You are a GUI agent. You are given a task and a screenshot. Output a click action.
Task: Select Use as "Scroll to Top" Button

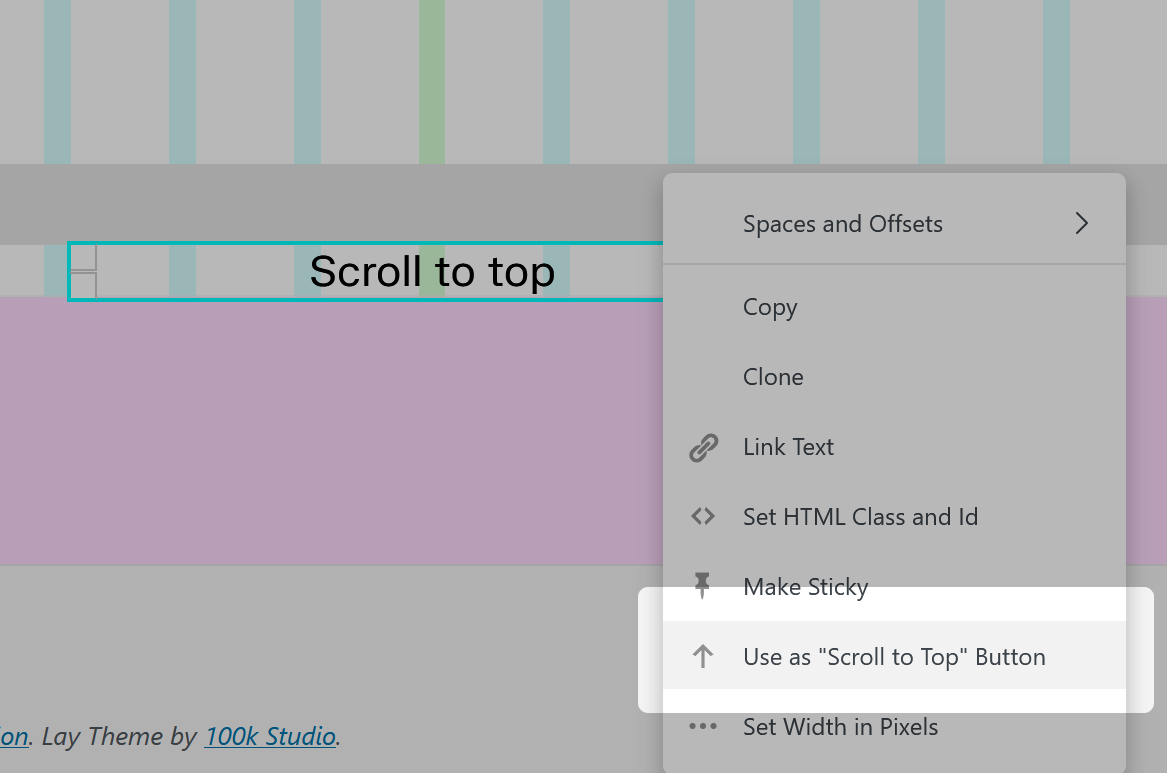pos(894,657)
